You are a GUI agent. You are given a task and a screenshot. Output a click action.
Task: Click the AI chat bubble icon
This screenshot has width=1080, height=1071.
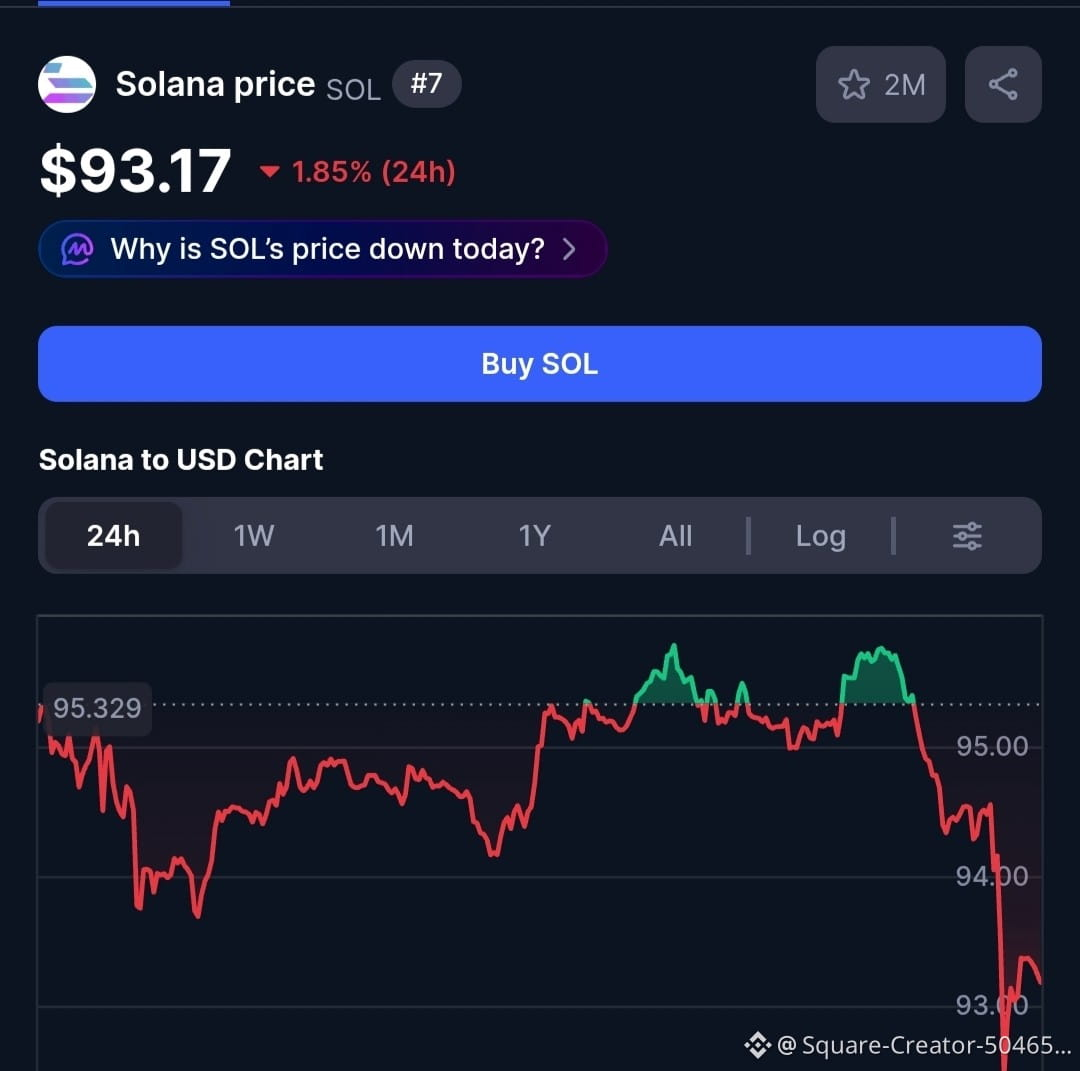point(77,249)
